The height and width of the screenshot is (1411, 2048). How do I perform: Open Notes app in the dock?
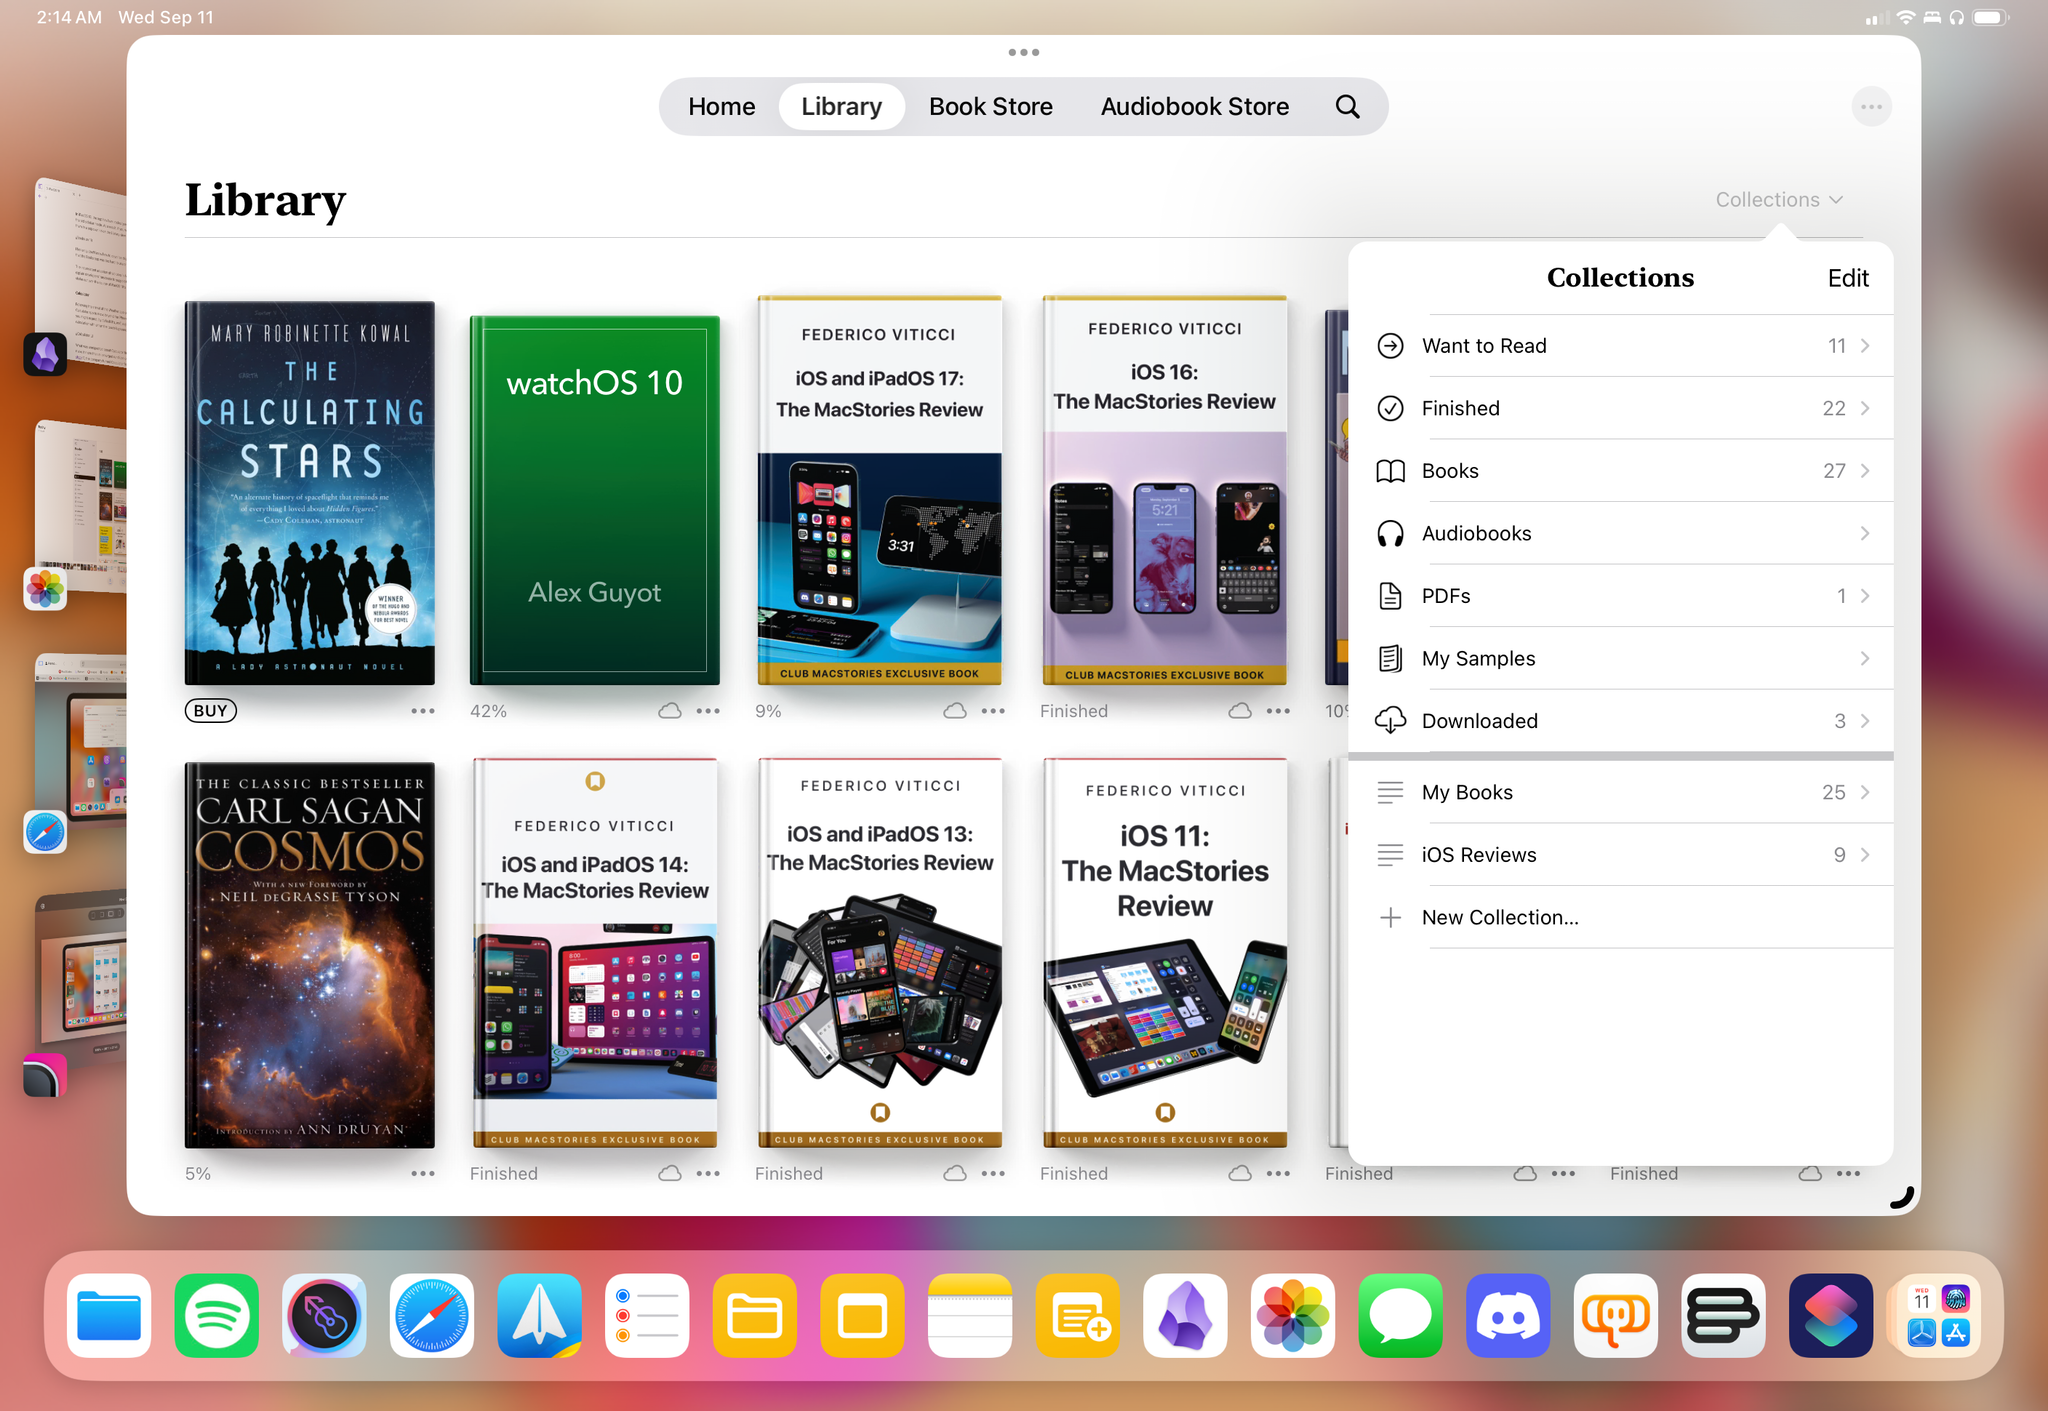click(970, 1315)
